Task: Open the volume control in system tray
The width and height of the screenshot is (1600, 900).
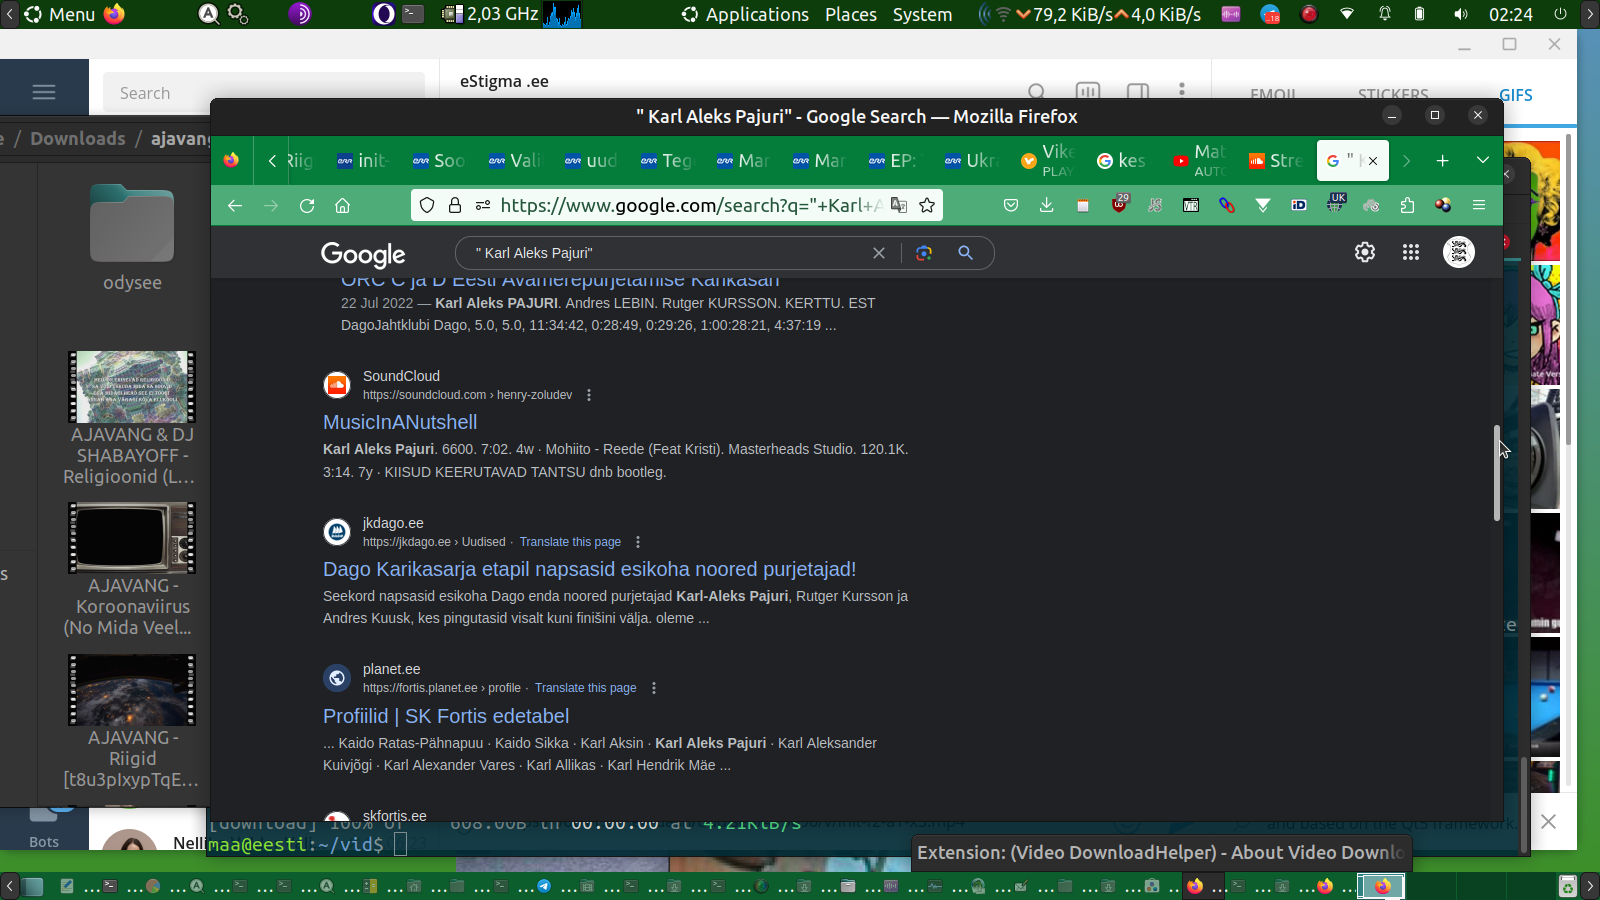Action: (1461, 14)
